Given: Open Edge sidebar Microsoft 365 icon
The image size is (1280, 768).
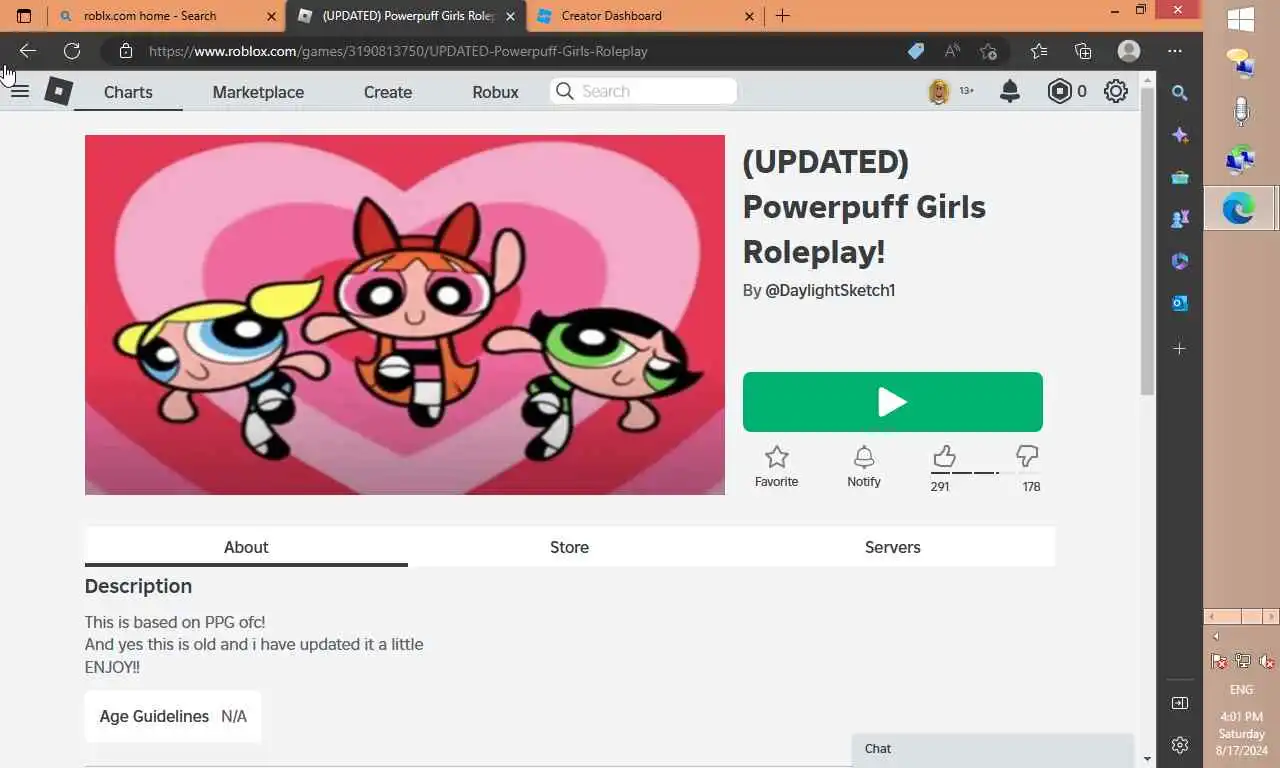Looking at the screenshot, I should click(x=1180, y=261).
